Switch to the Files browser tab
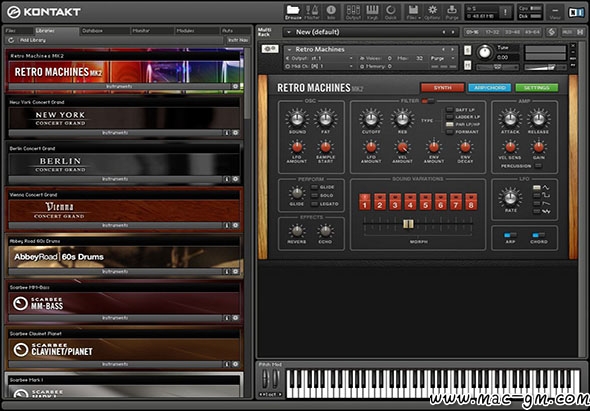This screenshot has width=590, height=411. [18, 31]
